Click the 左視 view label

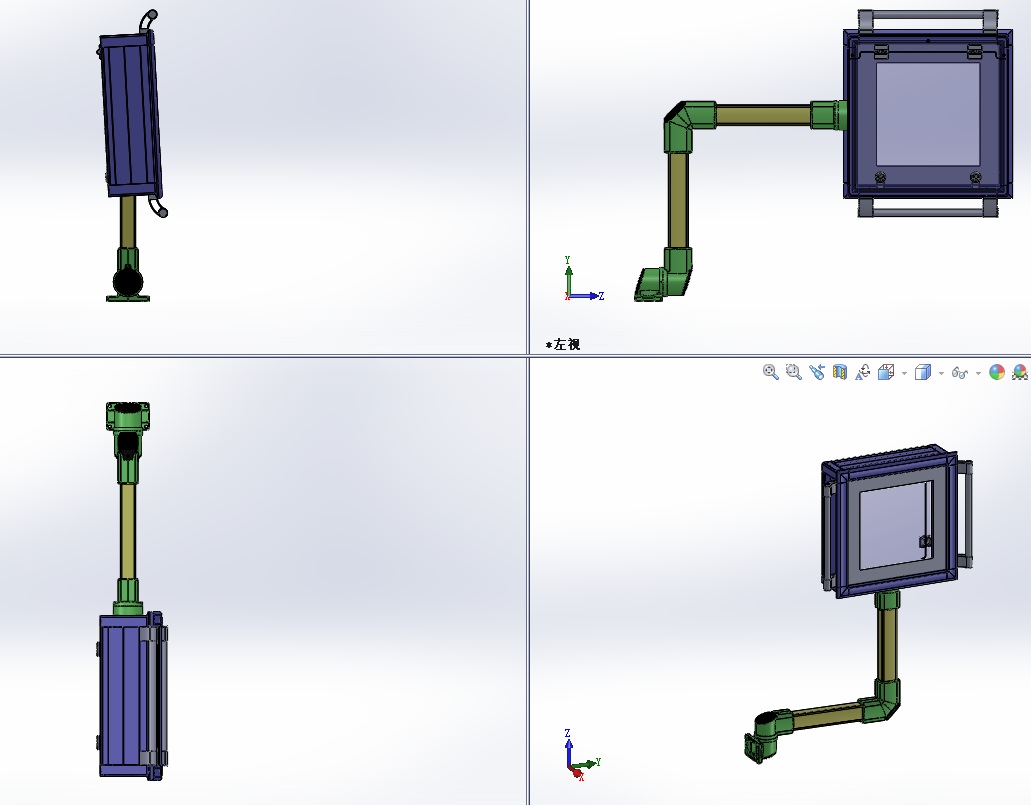tap(563, 345)
